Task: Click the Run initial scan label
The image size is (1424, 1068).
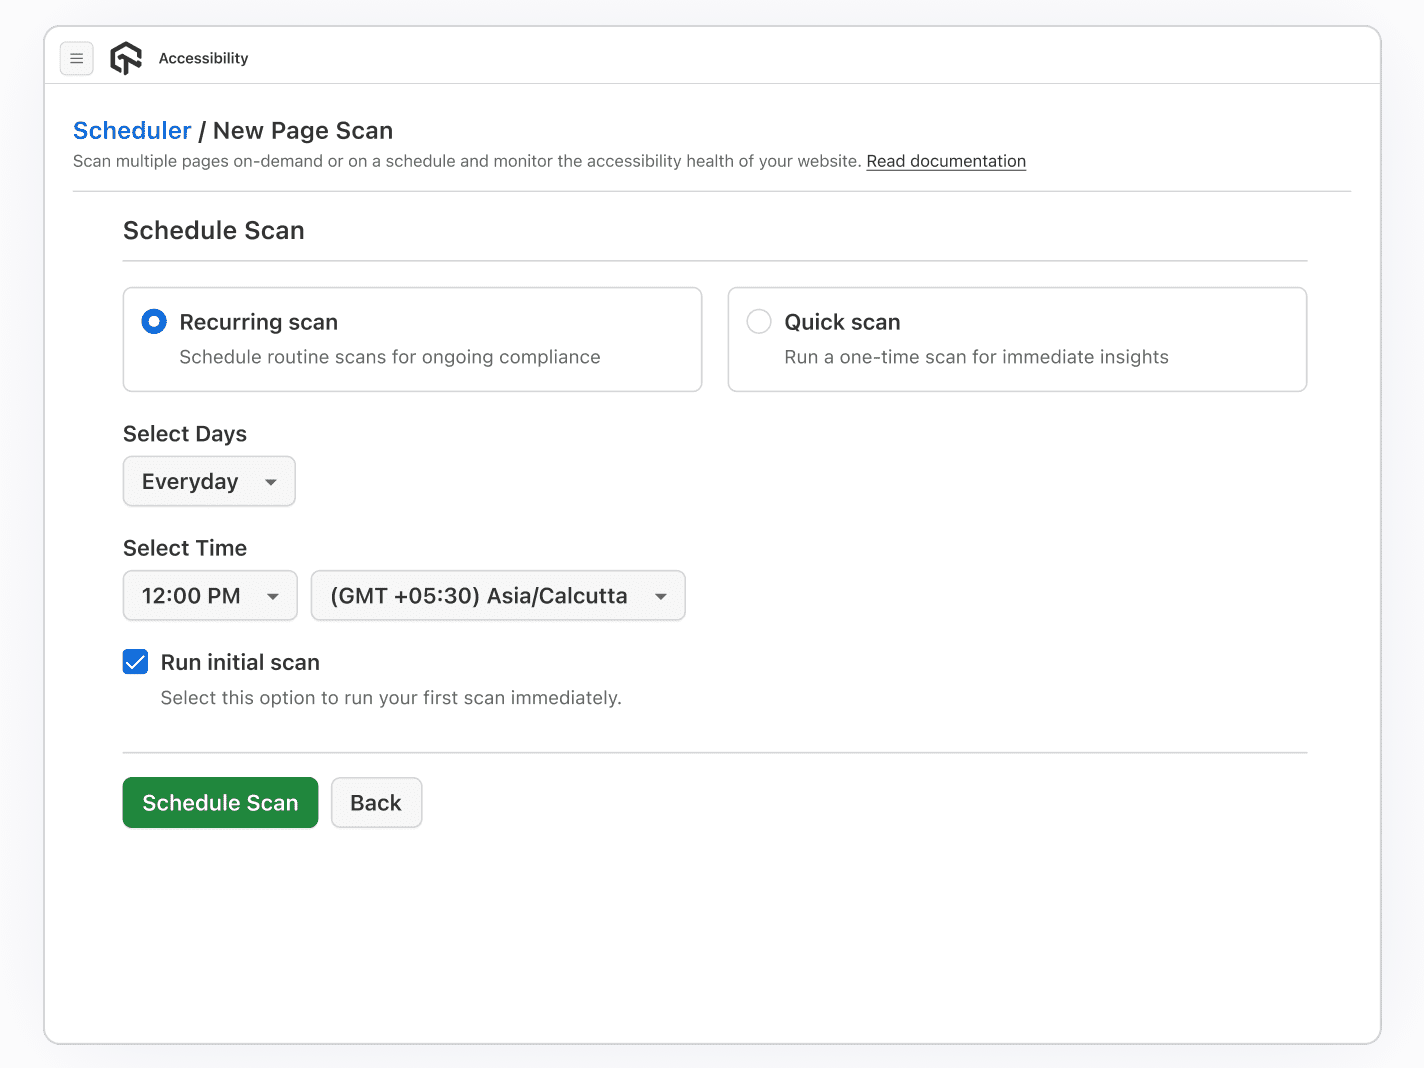Action: [x=240, y=662]
